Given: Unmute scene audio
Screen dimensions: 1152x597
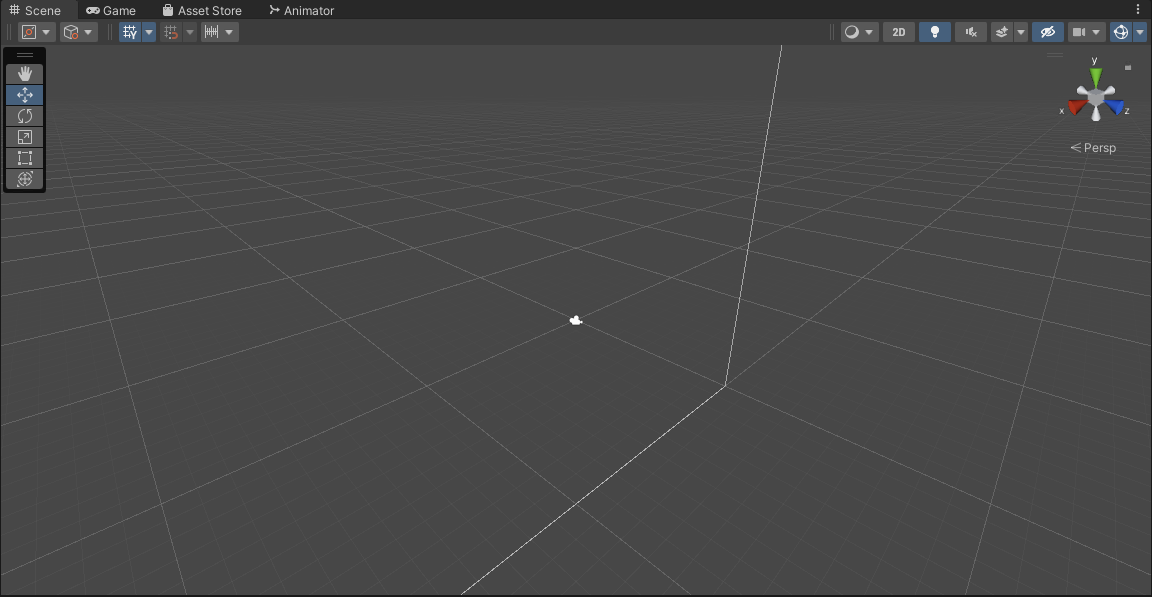Looking at the screenshot, I should tap(969, 31).
